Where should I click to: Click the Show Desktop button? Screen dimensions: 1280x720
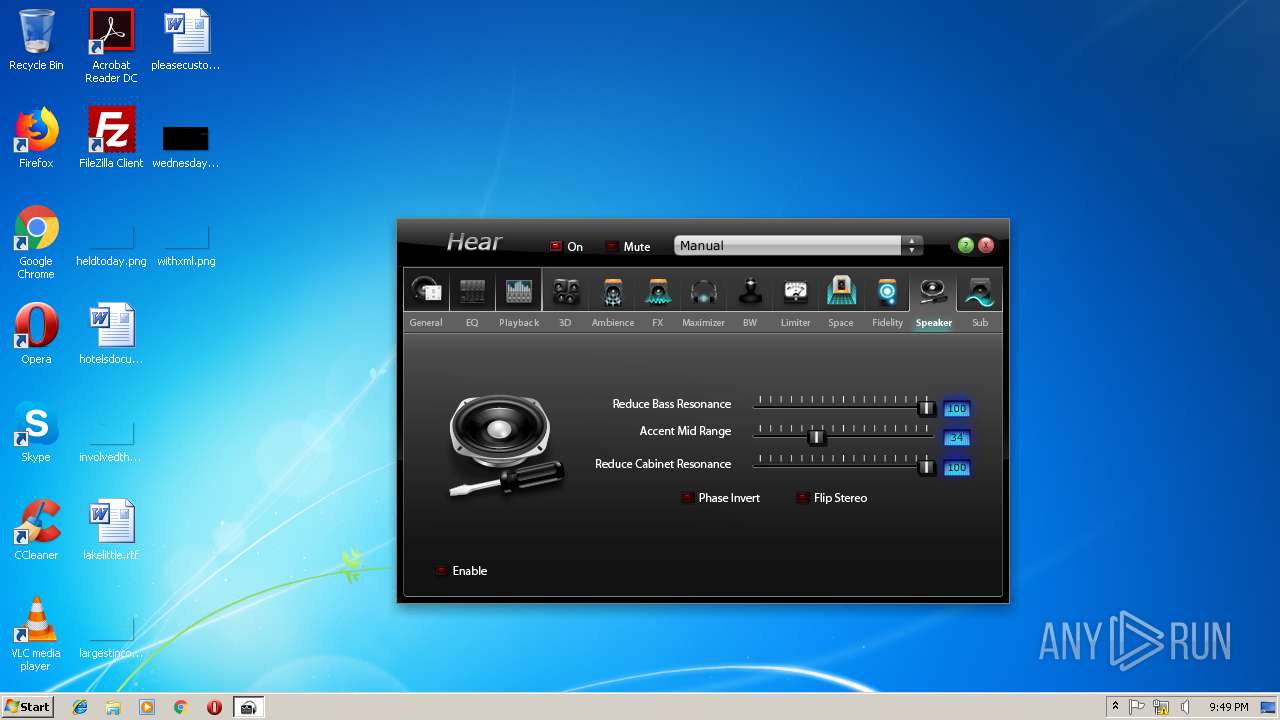(x=1270, y=707)
